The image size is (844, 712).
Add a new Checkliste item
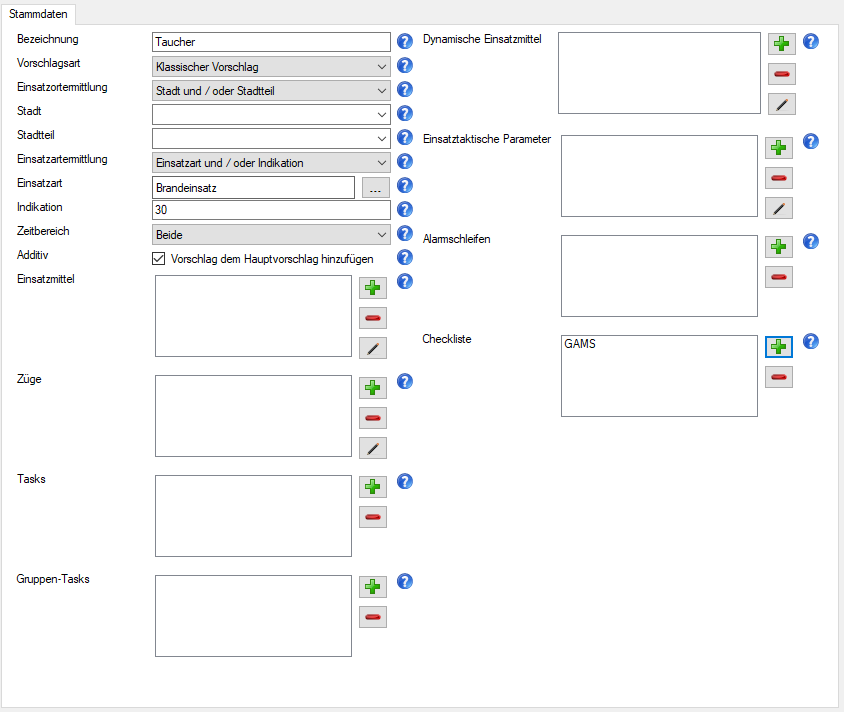[x=779, y=347]
